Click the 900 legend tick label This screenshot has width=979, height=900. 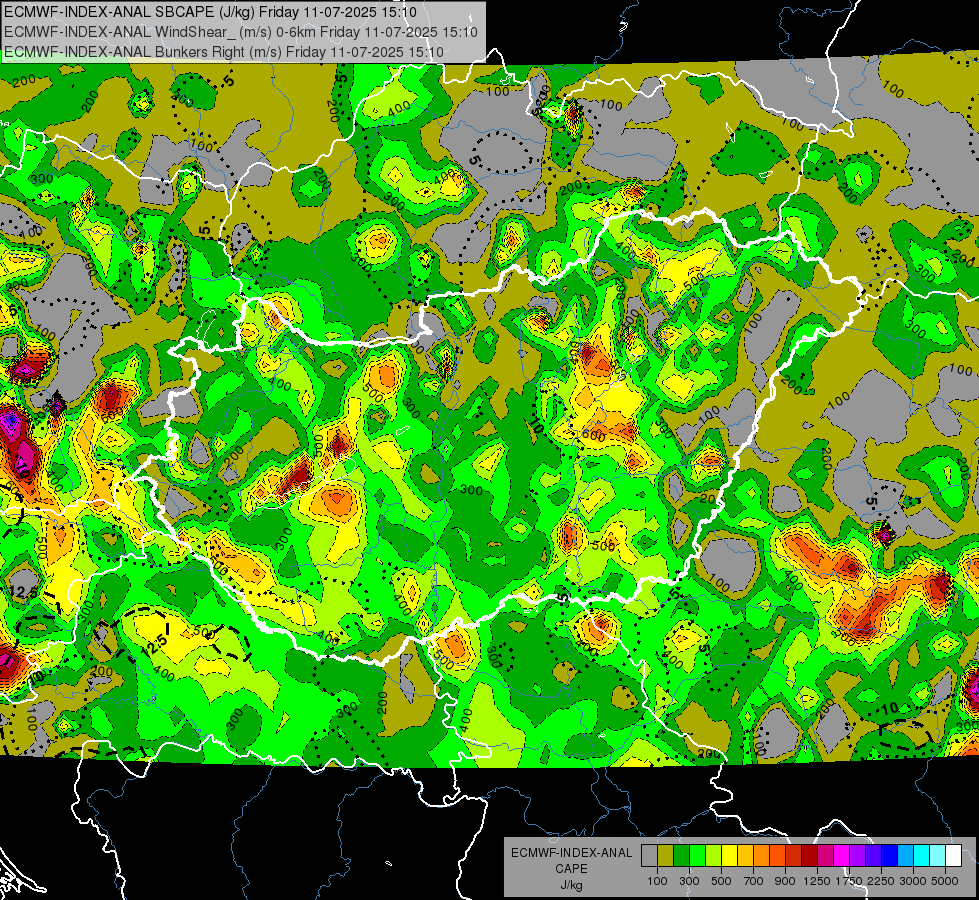(785, 881)
